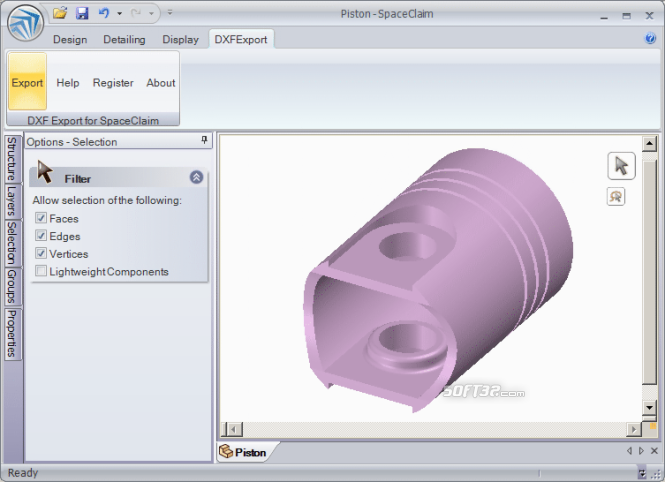Uncheck the Faces checkbox
The height and width of the screenshot is (482, 665).
41,218
